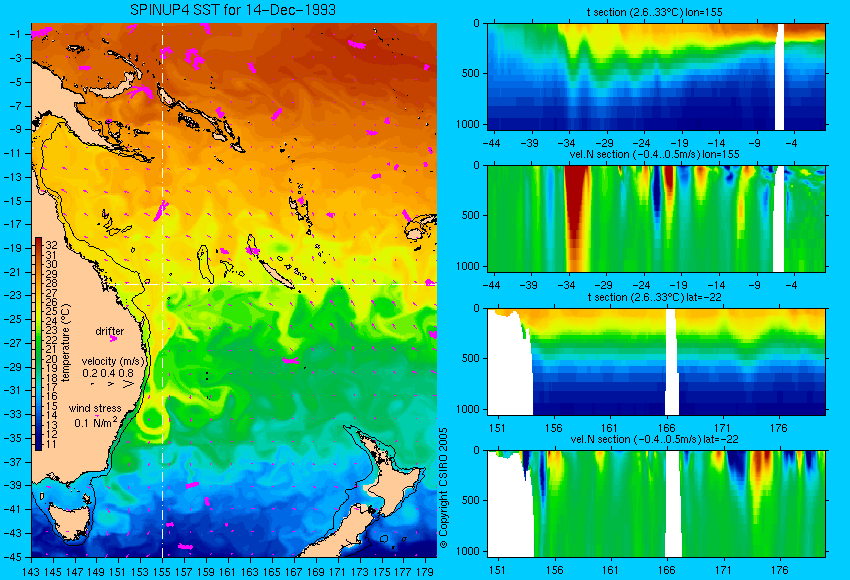The height and width of the screenshot is (580, 850).
Task: Click the New Caledonia island on the SST map
Action: [x=276, y=273]
